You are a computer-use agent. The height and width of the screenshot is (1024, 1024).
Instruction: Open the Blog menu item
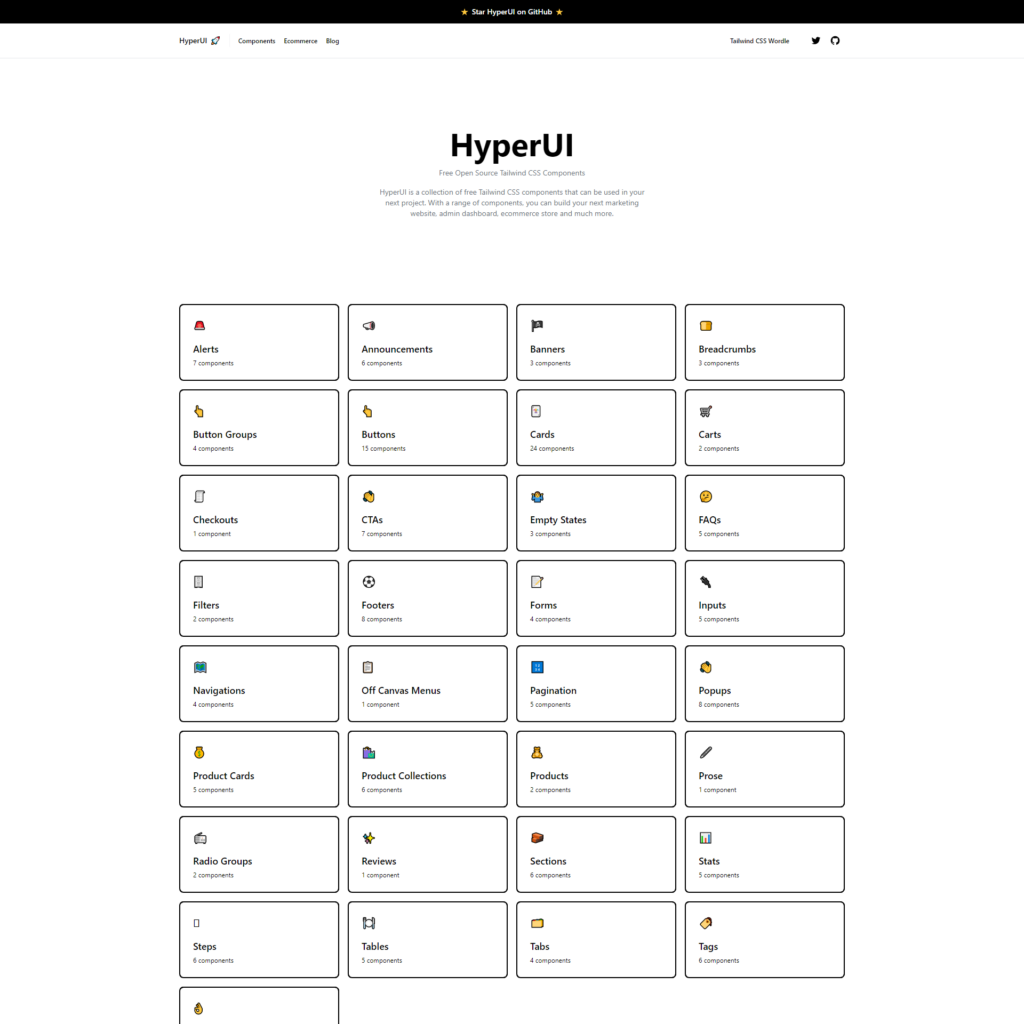click(x=332, y=41)
